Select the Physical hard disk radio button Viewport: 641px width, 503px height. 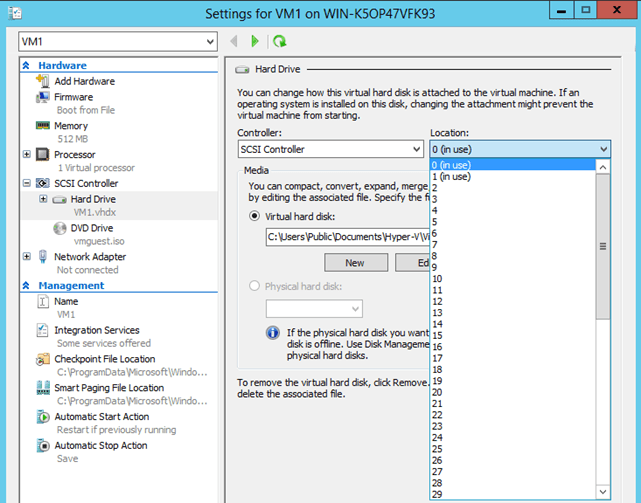click(254, 285)
